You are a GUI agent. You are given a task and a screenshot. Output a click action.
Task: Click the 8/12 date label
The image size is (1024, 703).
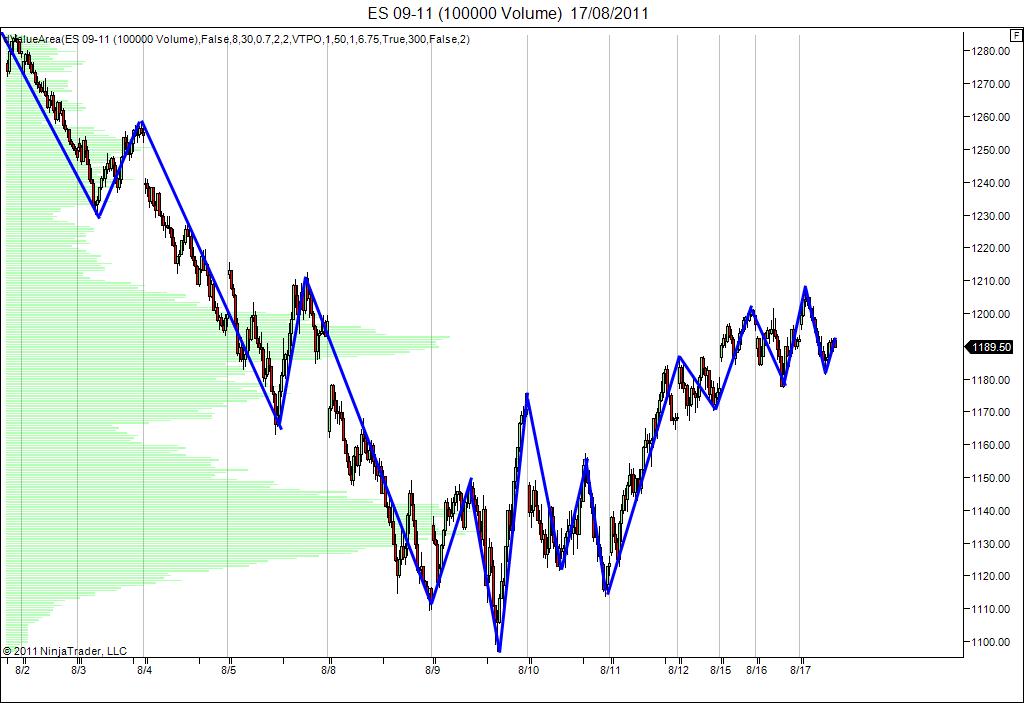pyautogui.click(x=679, y=670)
